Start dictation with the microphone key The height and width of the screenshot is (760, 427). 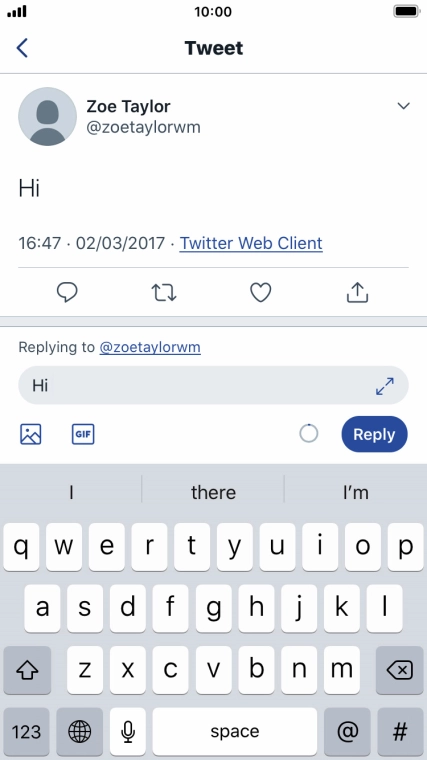tap(128, 731)
